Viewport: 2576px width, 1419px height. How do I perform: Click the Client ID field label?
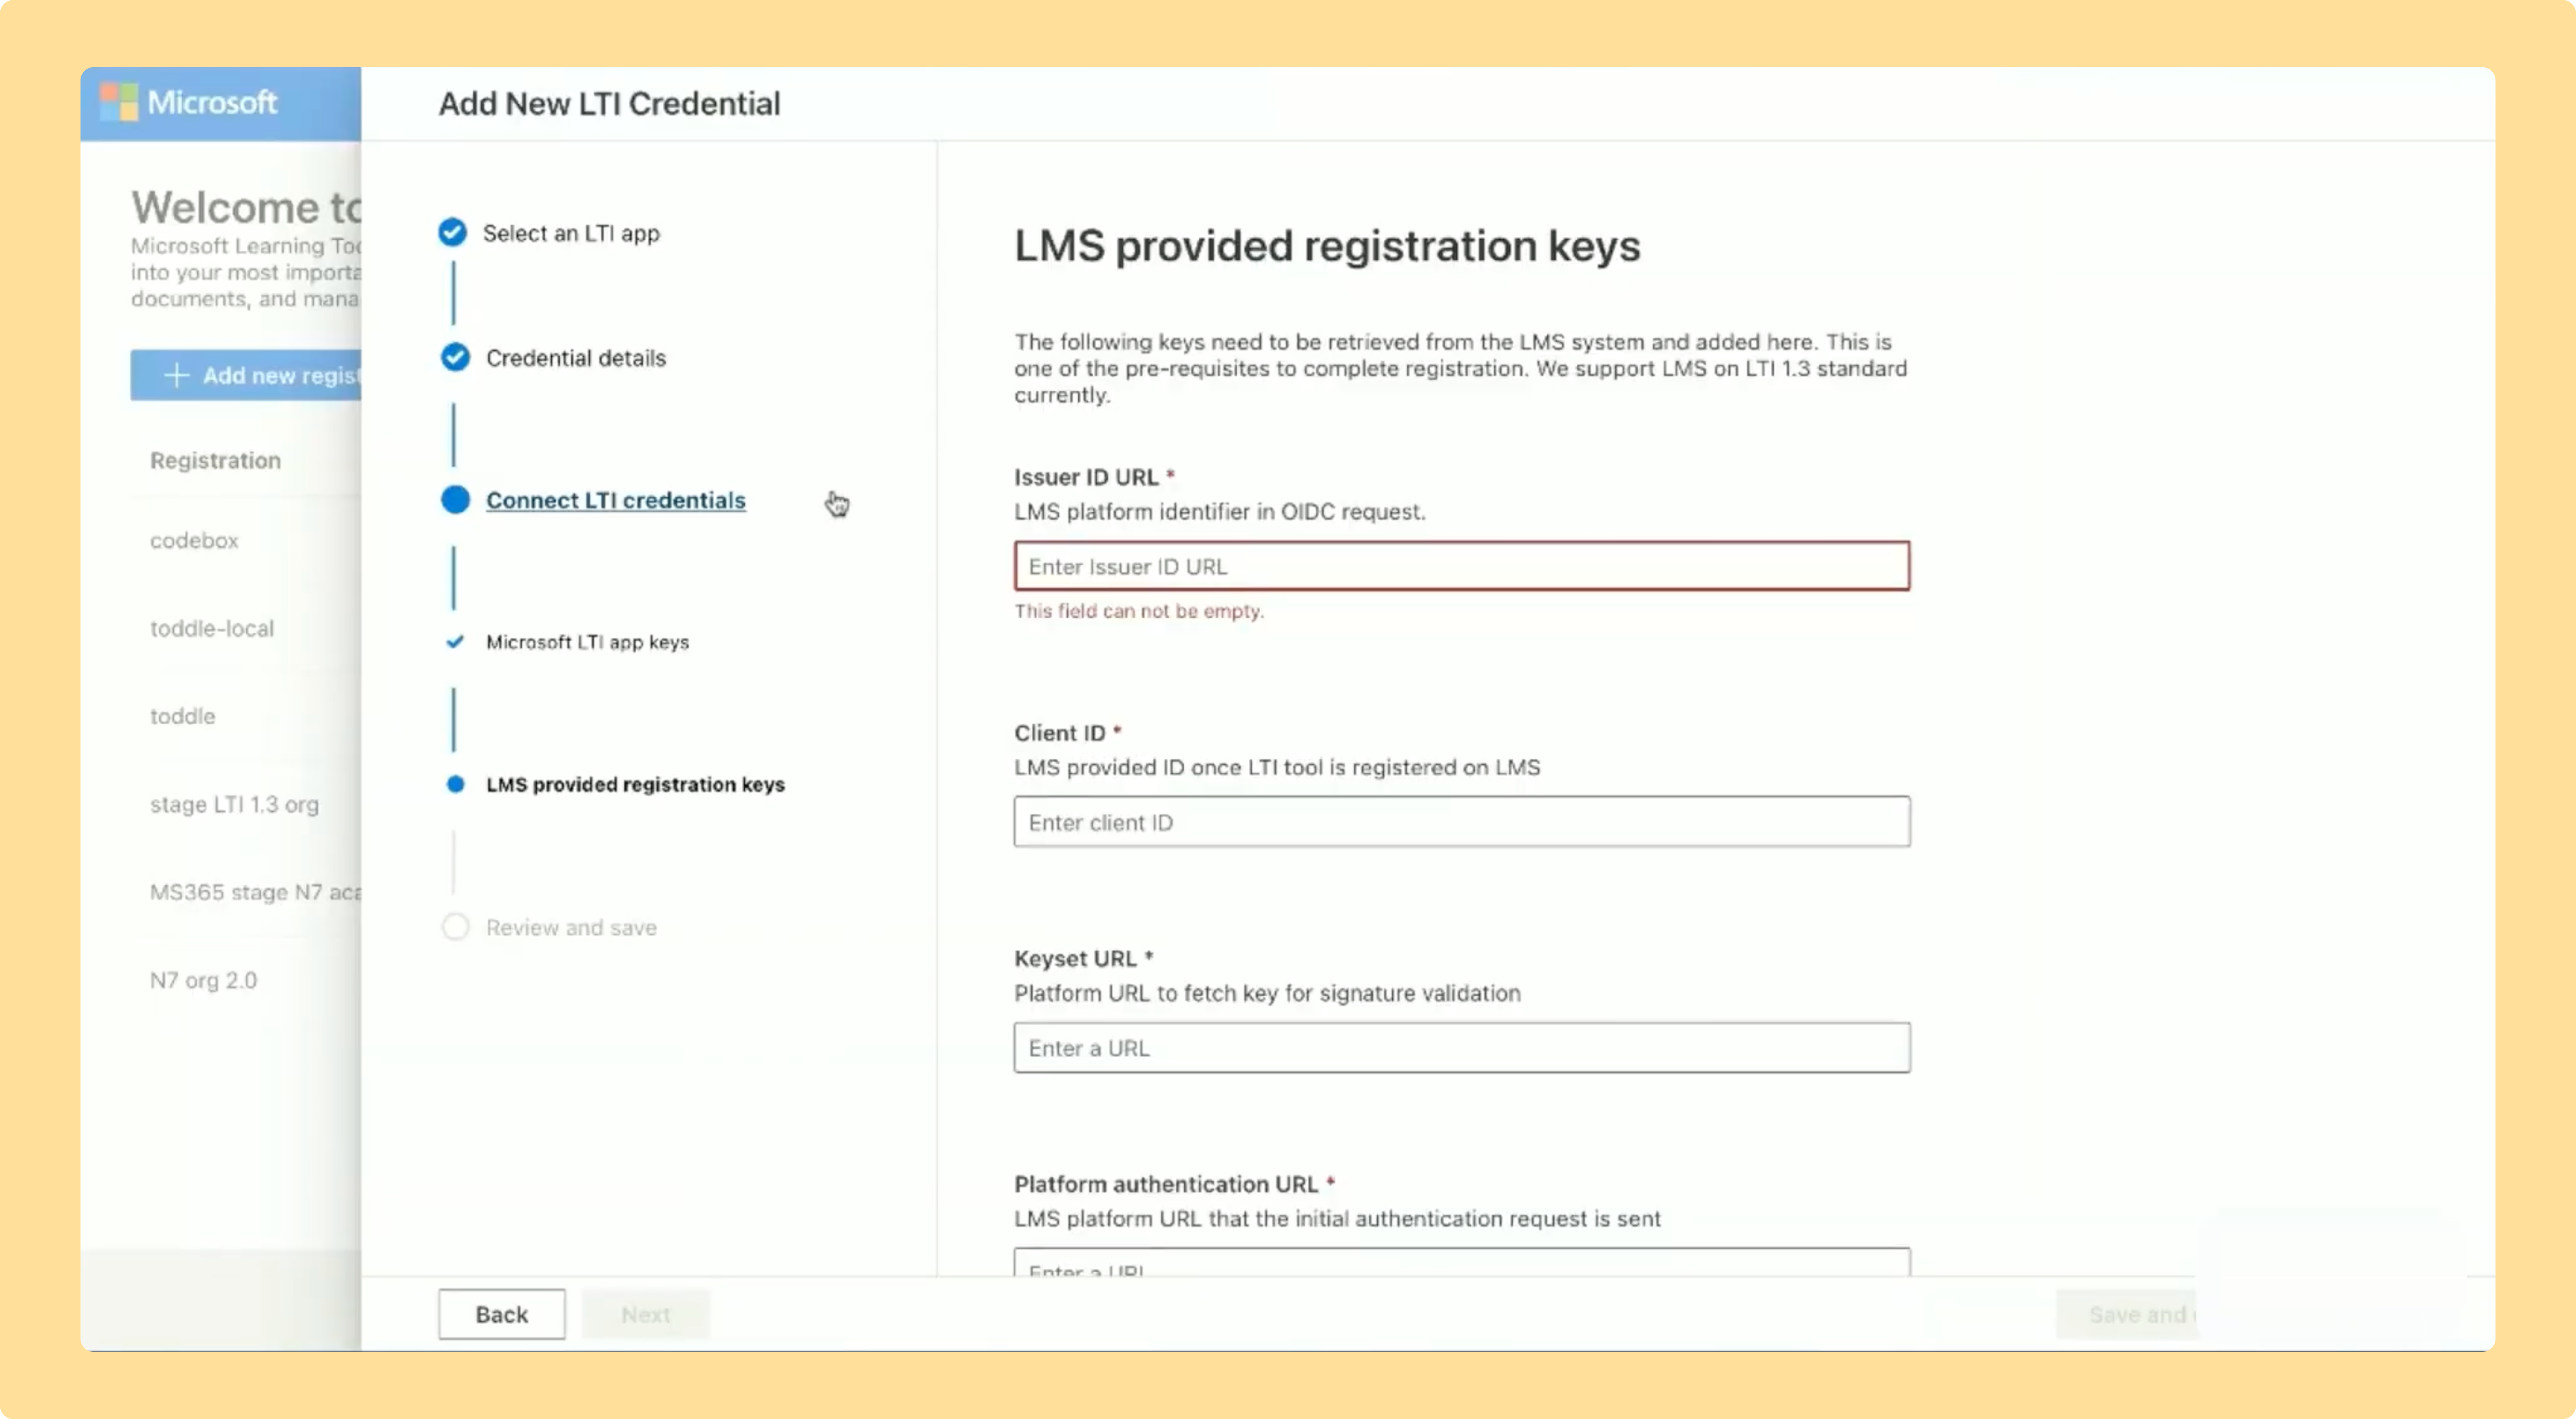pyautogui.click(x=1060, y=733)
